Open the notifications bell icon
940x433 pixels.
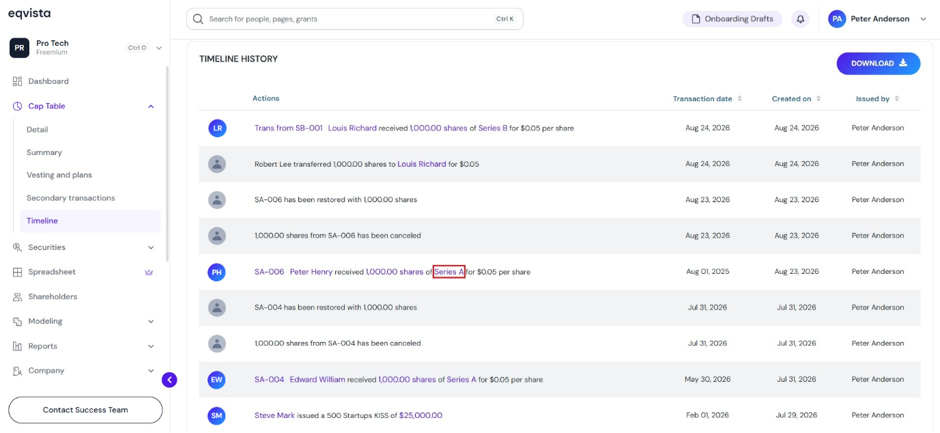(800, 19)
